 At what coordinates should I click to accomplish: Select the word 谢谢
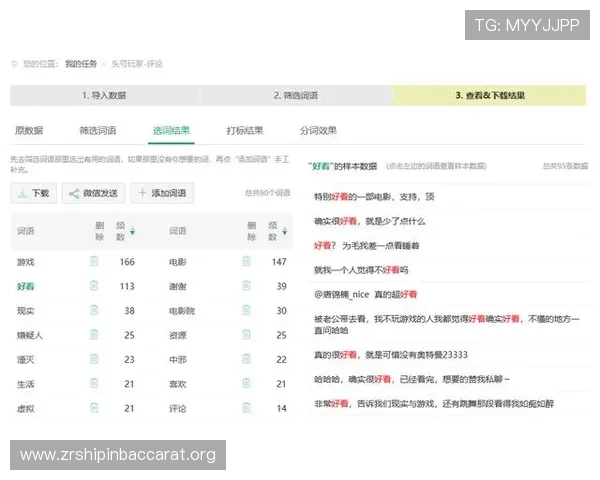(178, 286)
